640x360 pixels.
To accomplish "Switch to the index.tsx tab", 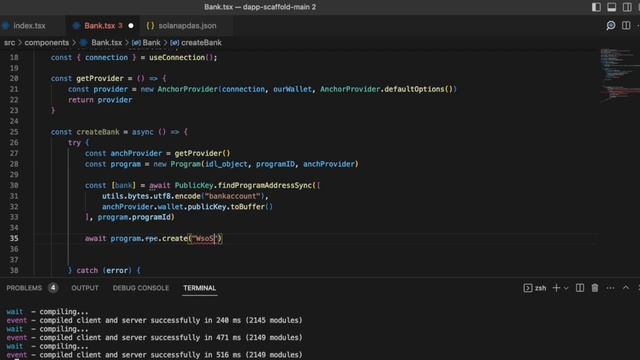I will pyautogui.click(x=29, y=26).
